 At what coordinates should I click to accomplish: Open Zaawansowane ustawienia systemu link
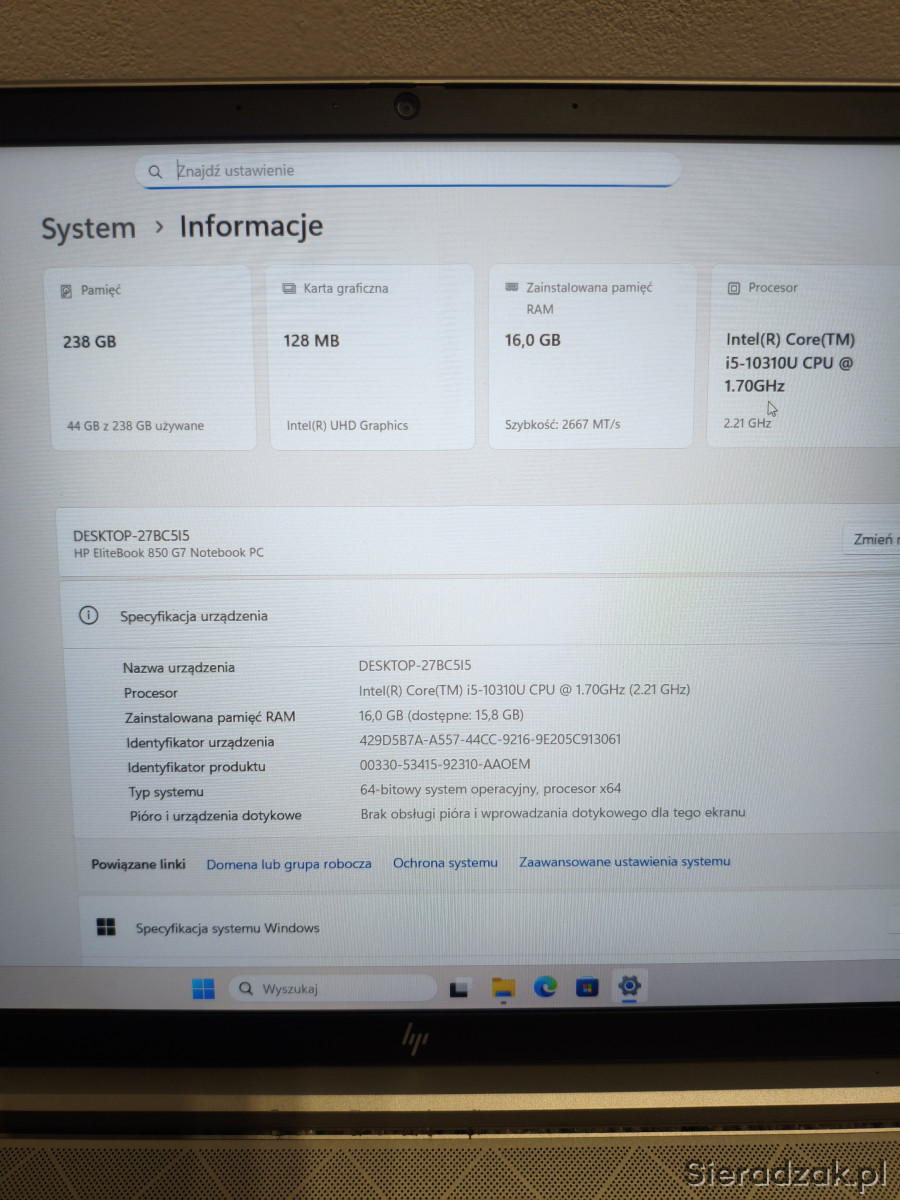(624, 861)
